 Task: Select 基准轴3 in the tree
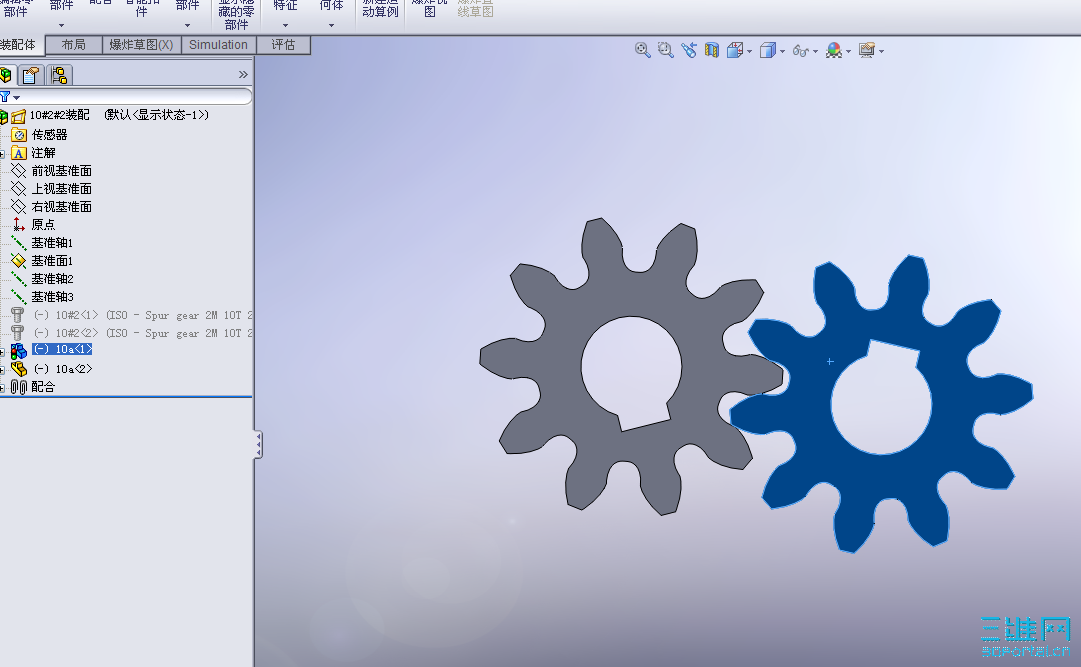tap(52, 297)
